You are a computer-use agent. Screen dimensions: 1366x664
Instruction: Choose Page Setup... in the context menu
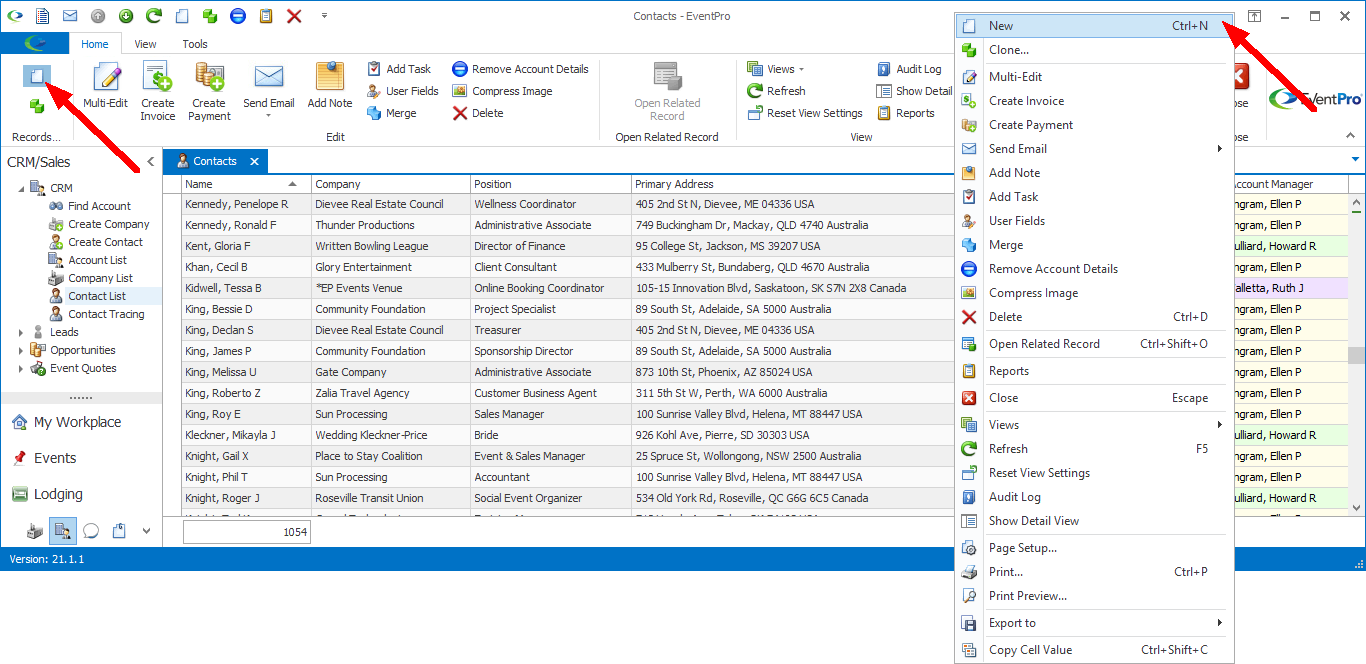(x=1094, y=548)
